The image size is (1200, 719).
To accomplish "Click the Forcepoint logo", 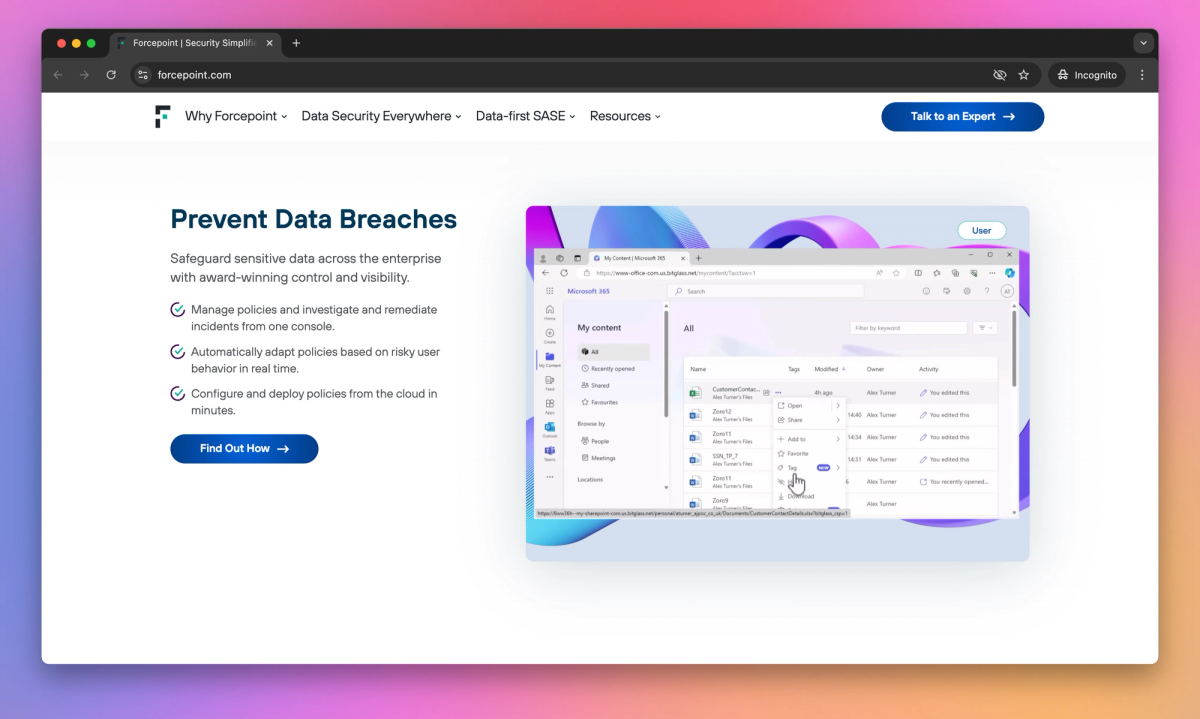I will click(162, 116).
